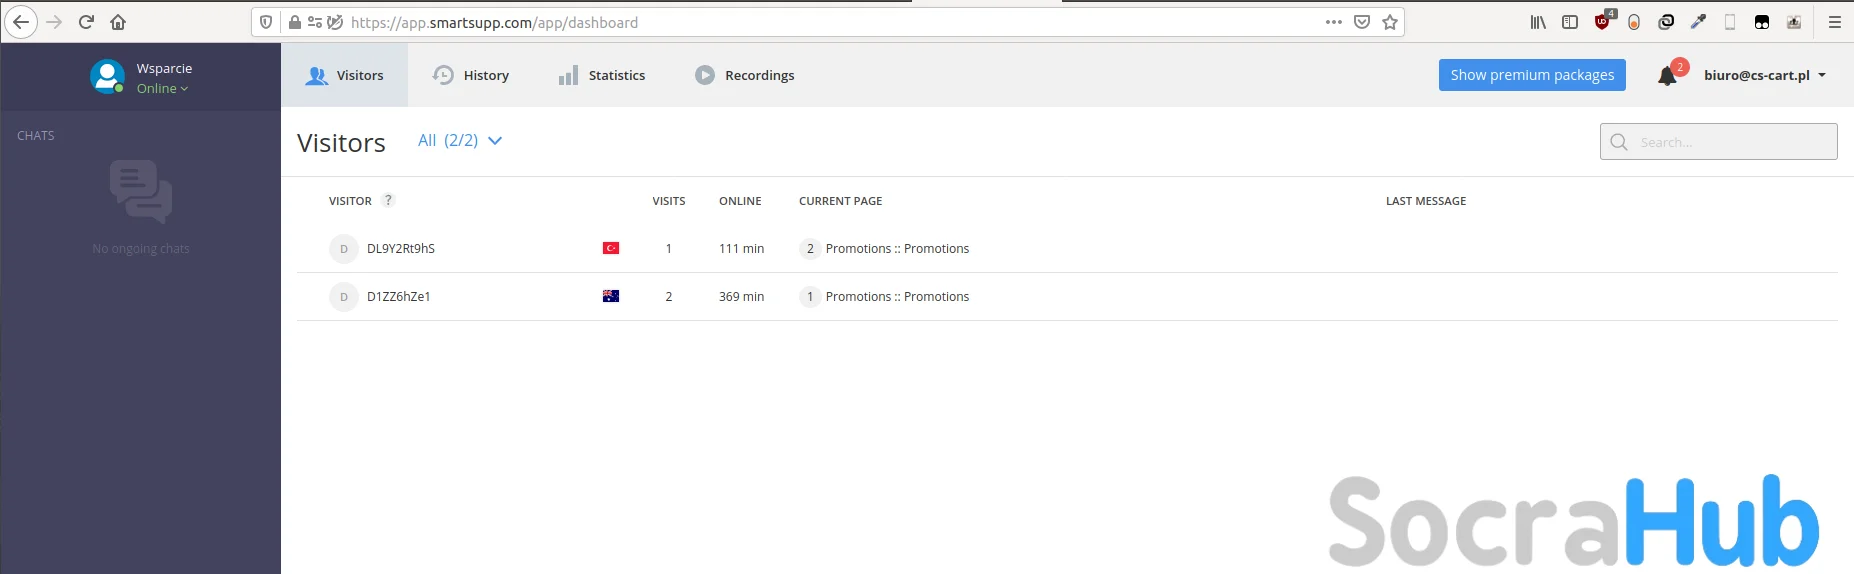Open the Online status dropdown

tap(162, 89)
